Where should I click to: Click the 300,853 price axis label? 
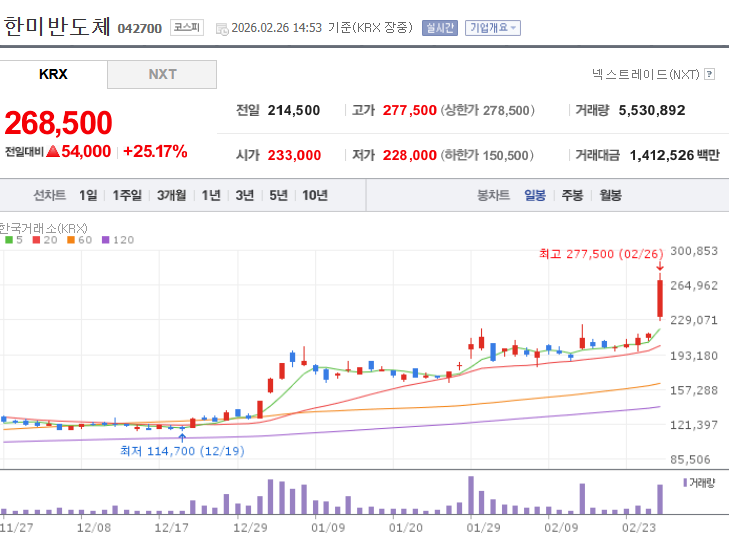[x=694, y=251]
